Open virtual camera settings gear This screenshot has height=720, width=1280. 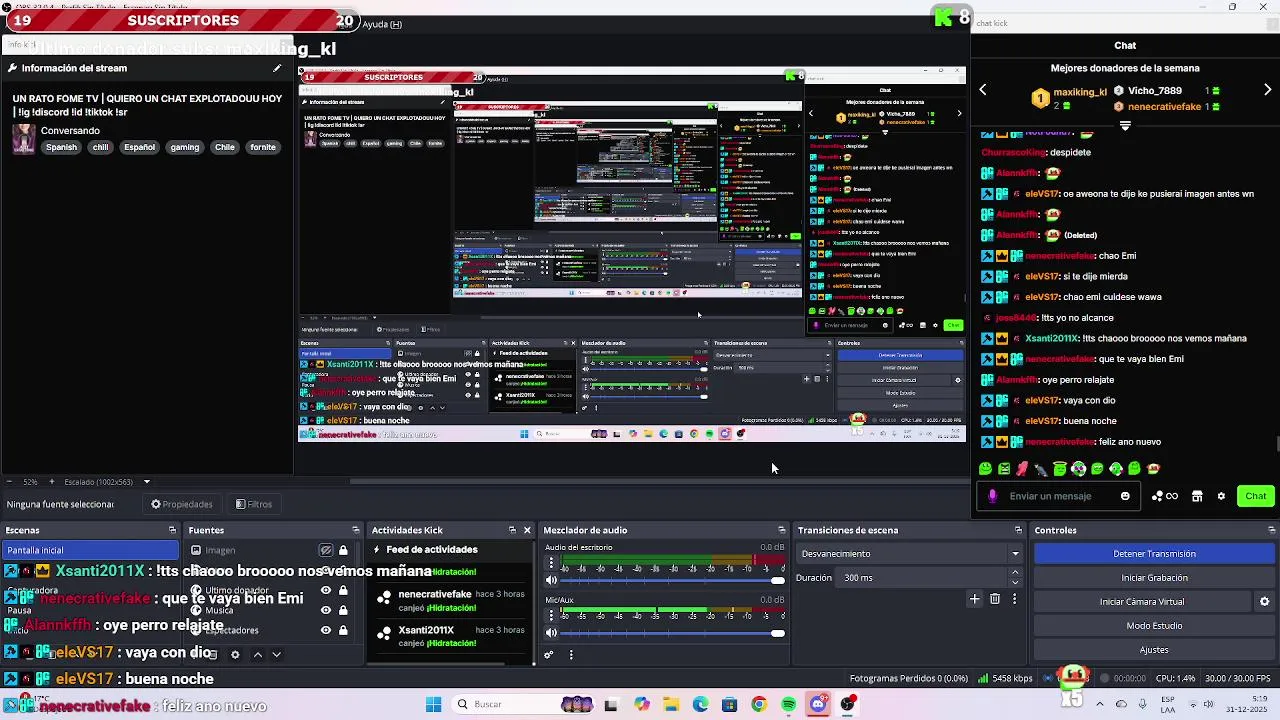(1264, 602)
